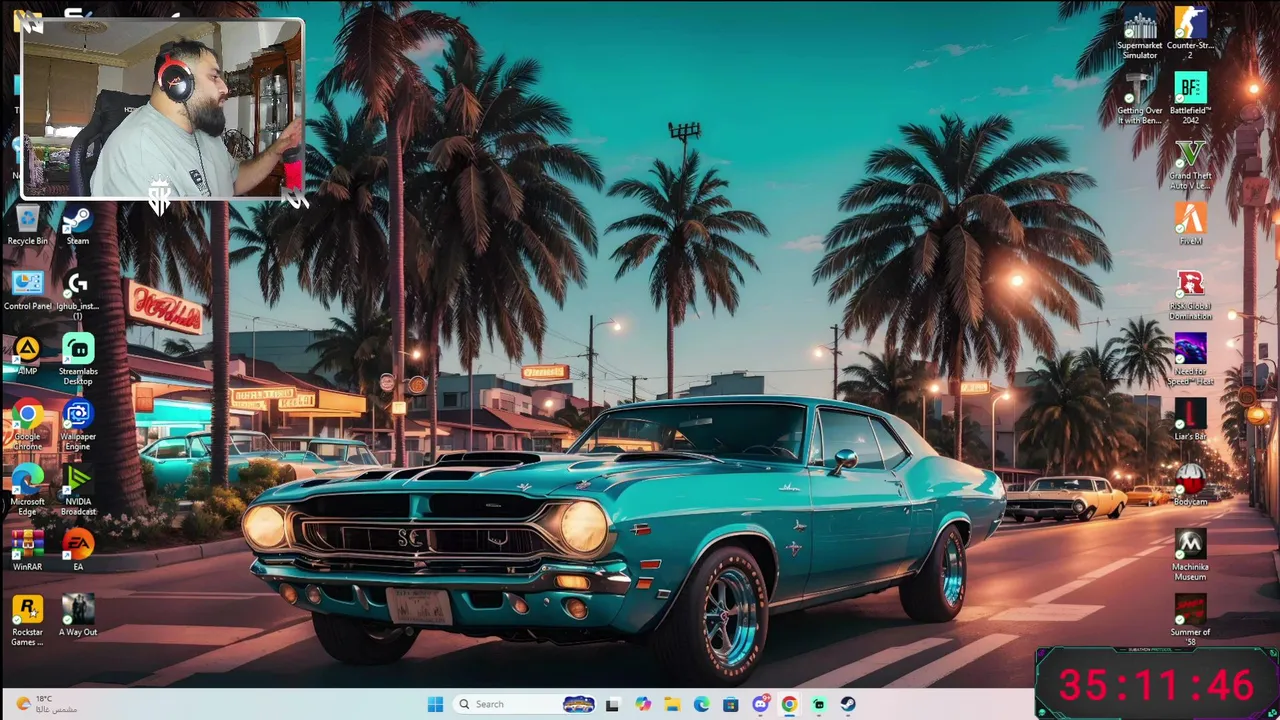This screenshot has height=720, width=1280.
Task: Select the Grand Theft Auto V icon
Action: (1190, 164)
